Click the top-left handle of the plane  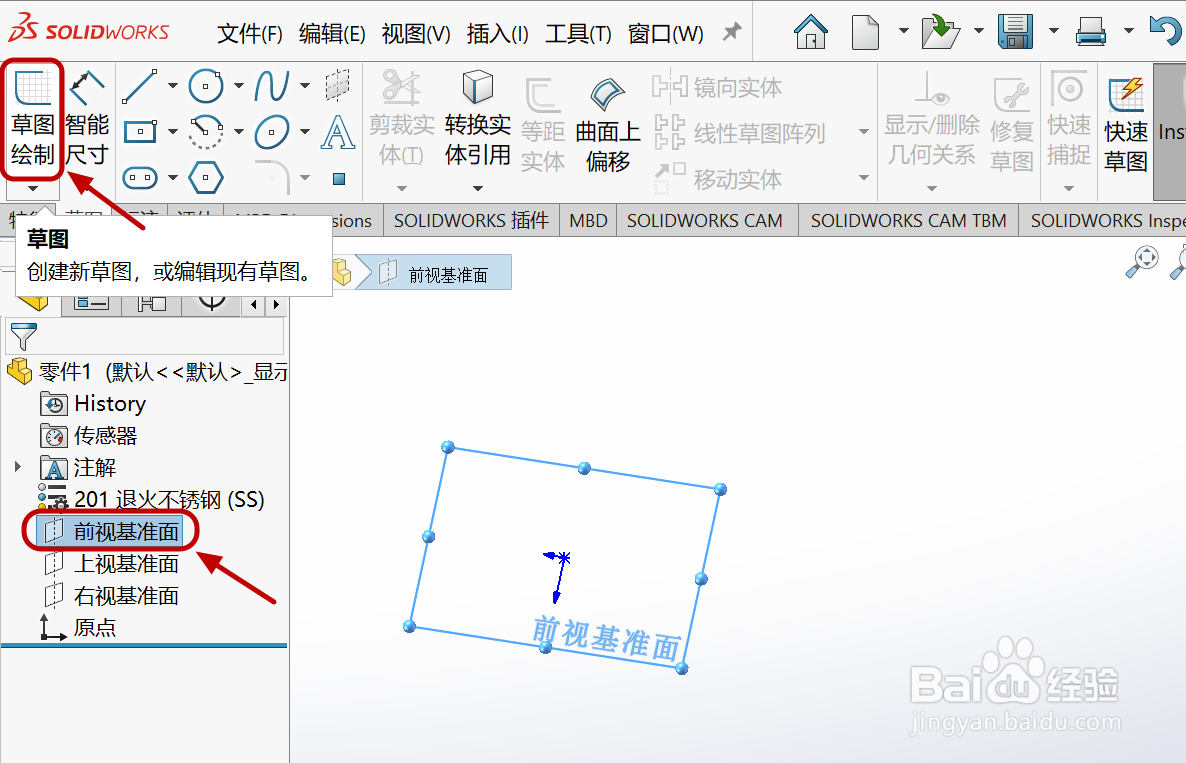448,447
